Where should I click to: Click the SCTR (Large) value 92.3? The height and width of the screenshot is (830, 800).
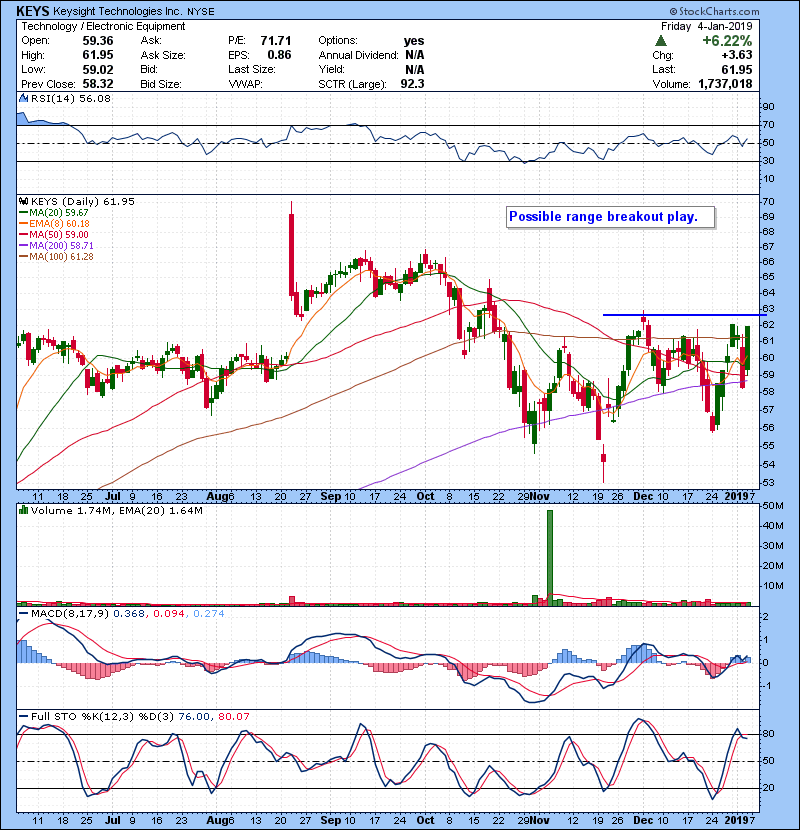pyautogui.click(x=412, y=84)
